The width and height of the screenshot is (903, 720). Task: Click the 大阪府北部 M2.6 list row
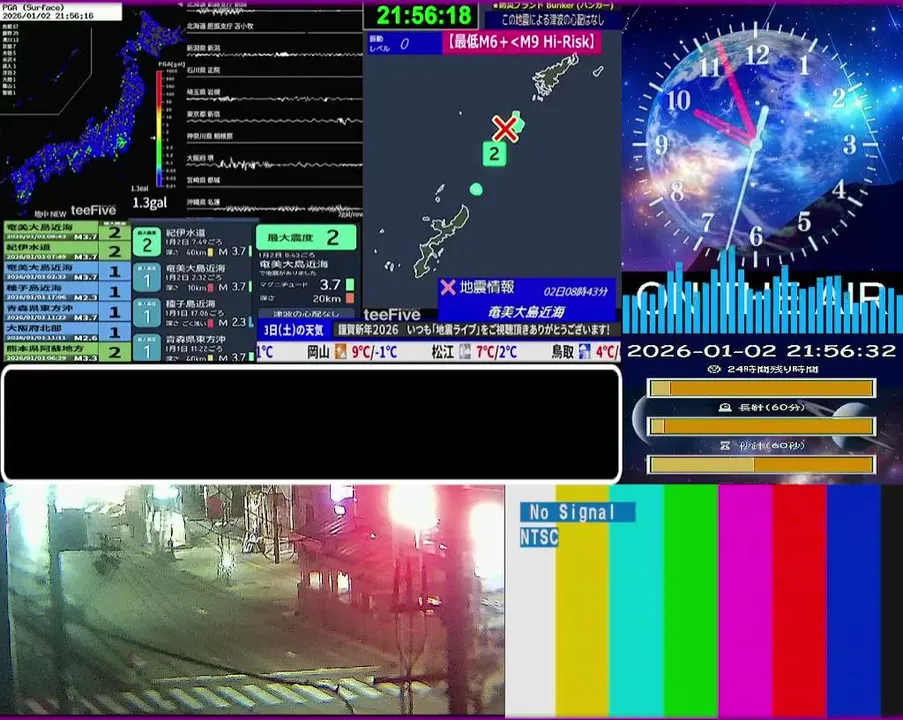click(67, 332)
